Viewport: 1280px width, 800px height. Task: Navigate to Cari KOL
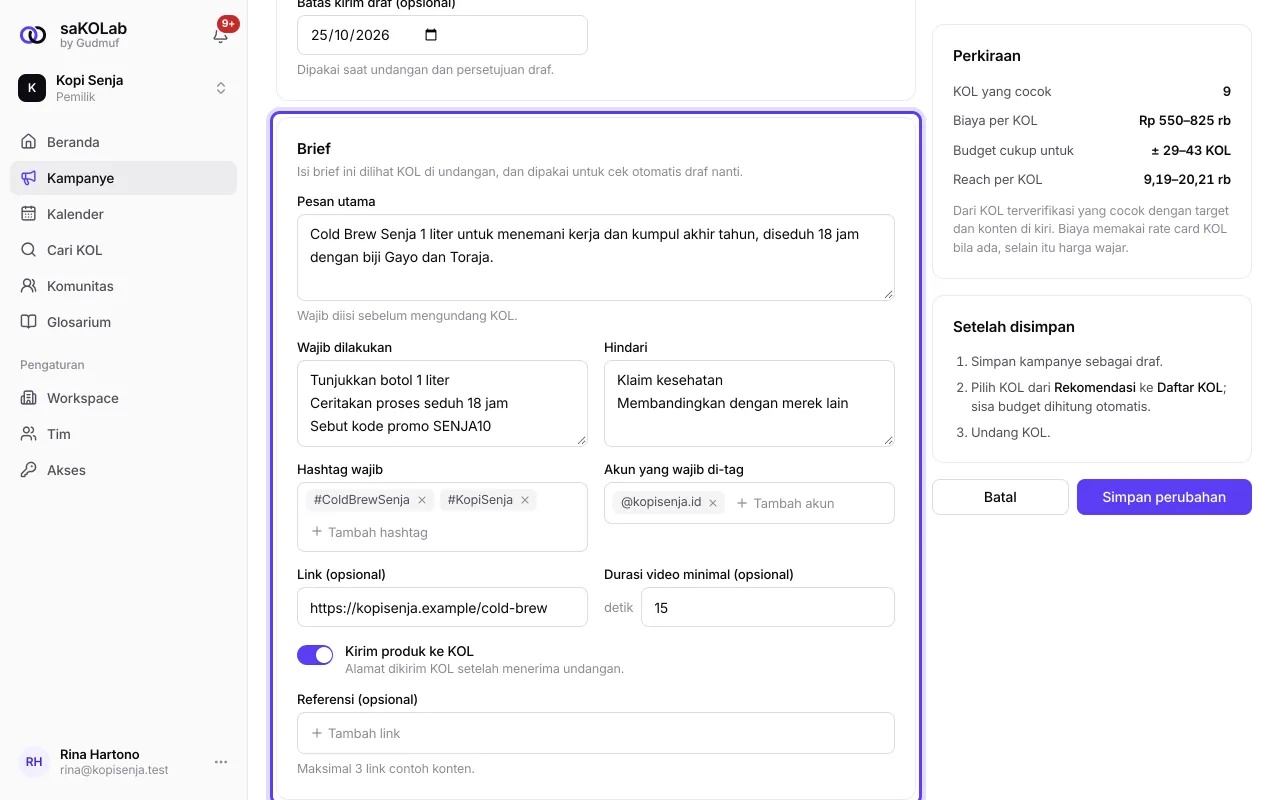[x=124, y=250]
